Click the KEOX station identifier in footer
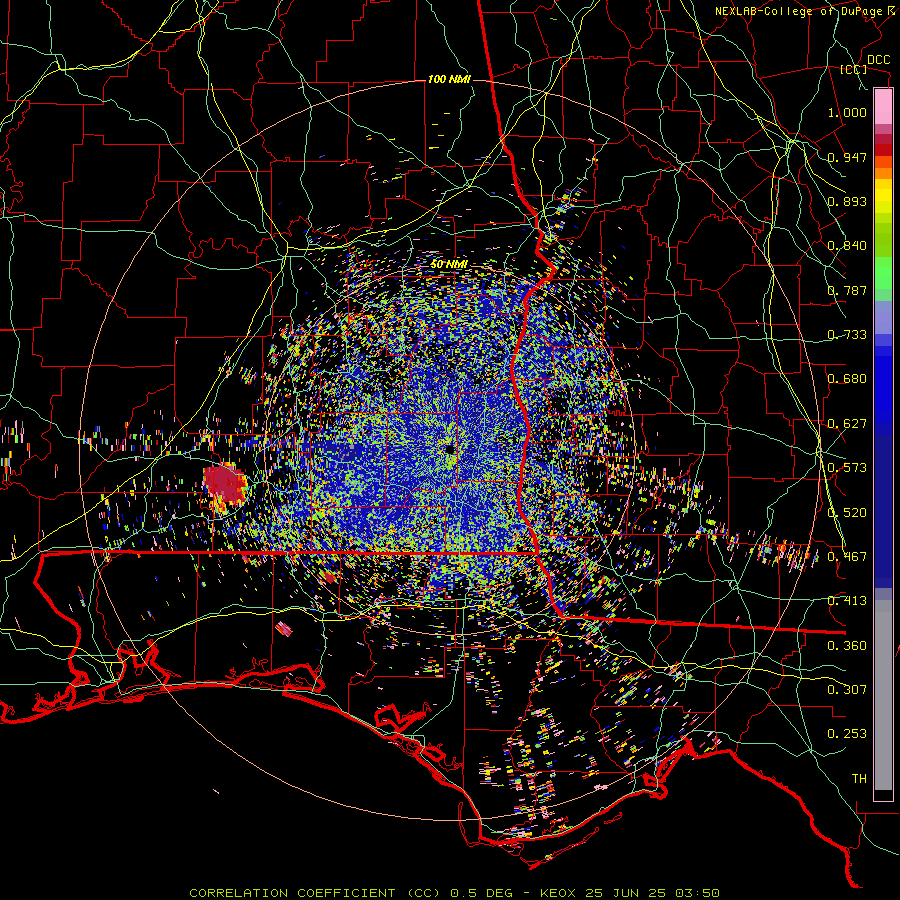The image size is (900, 900). (557, 893)
